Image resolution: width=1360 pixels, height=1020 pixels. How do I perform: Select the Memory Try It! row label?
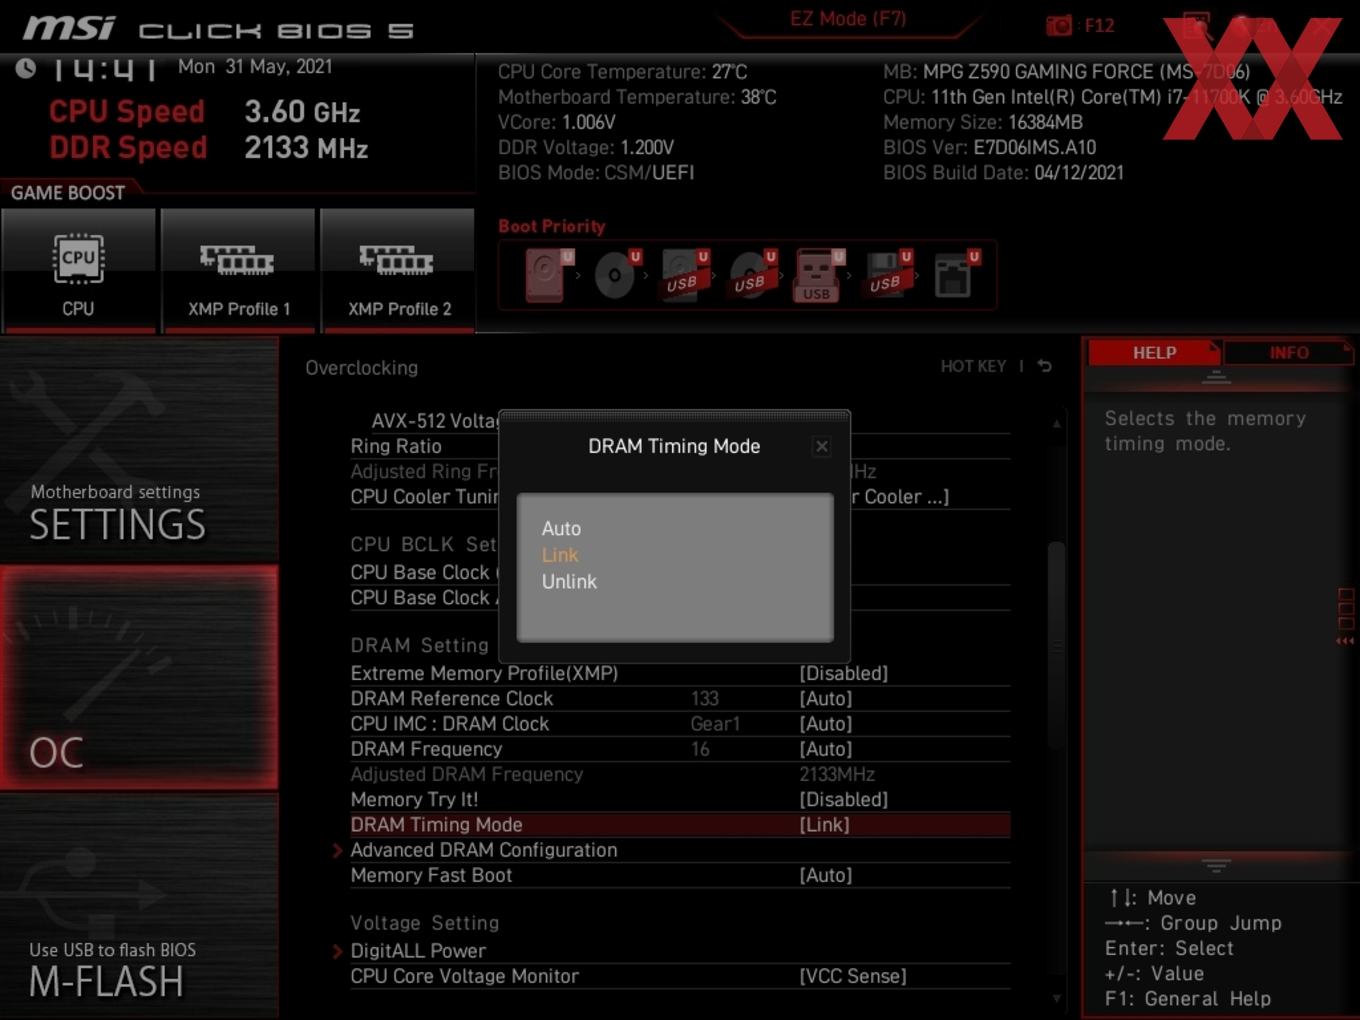point(414,800)
